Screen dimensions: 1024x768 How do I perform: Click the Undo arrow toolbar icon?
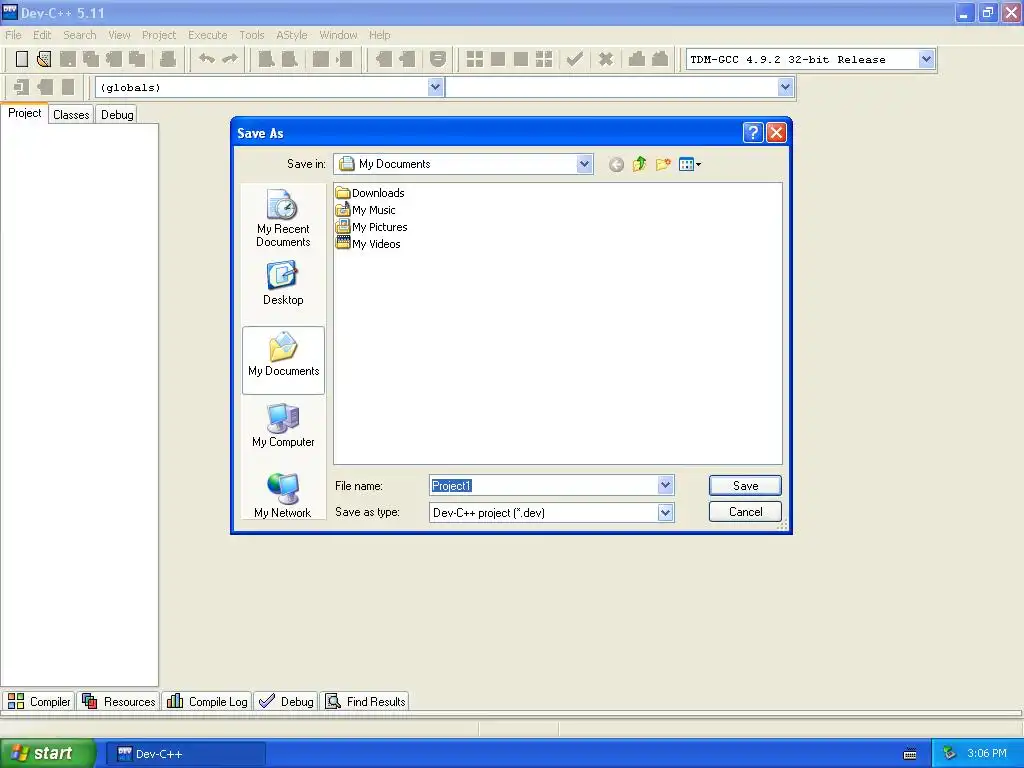[x=207, y=59]
